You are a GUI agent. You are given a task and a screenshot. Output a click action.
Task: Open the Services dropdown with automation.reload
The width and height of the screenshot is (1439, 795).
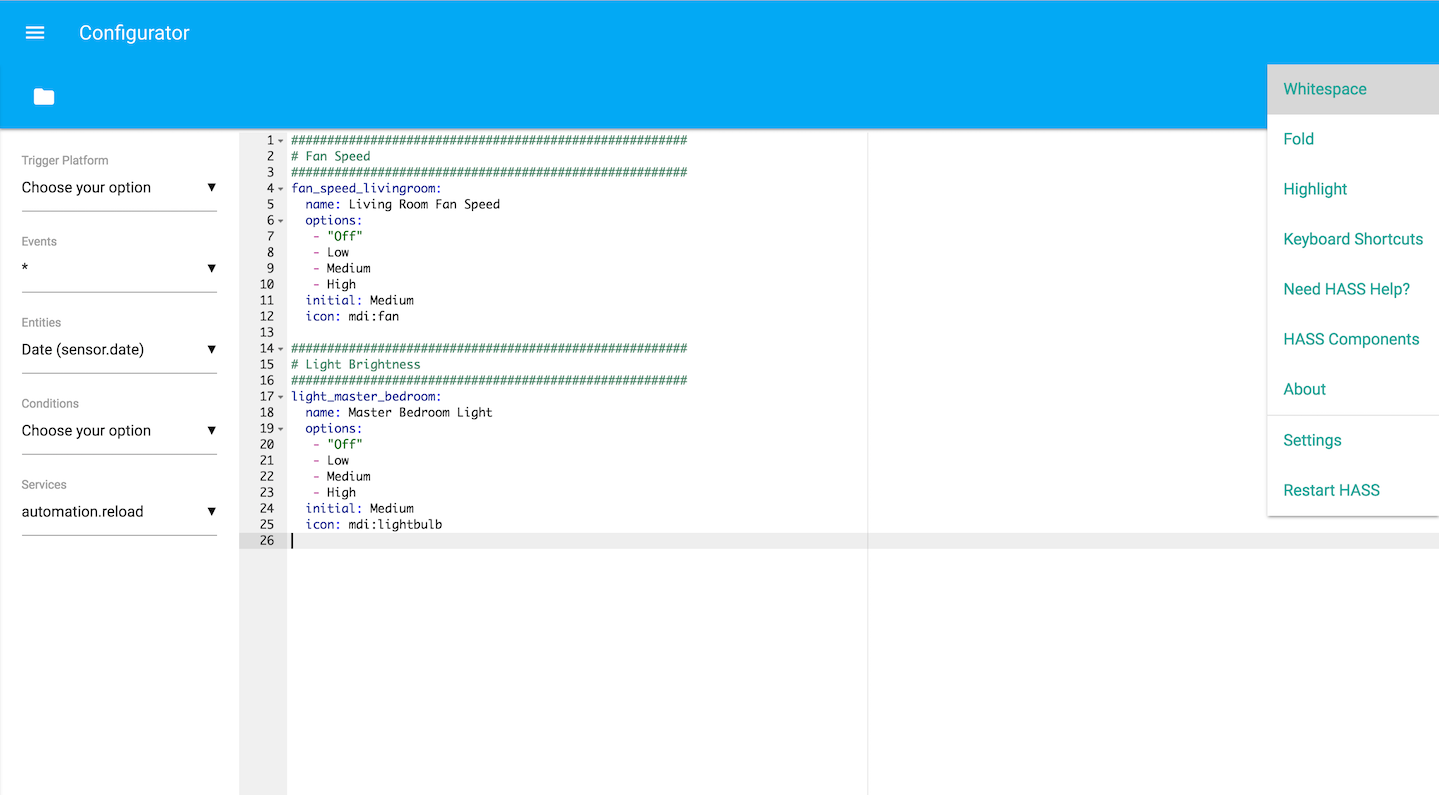click(119, 512)
